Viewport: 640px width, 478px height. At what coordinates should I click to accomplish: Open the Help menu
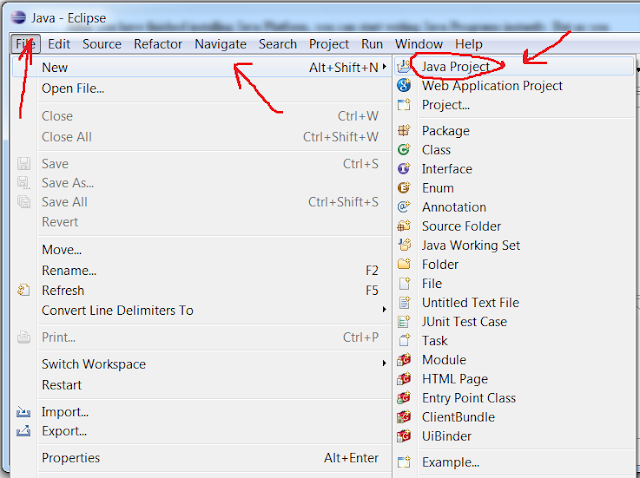tap(469, 44)
